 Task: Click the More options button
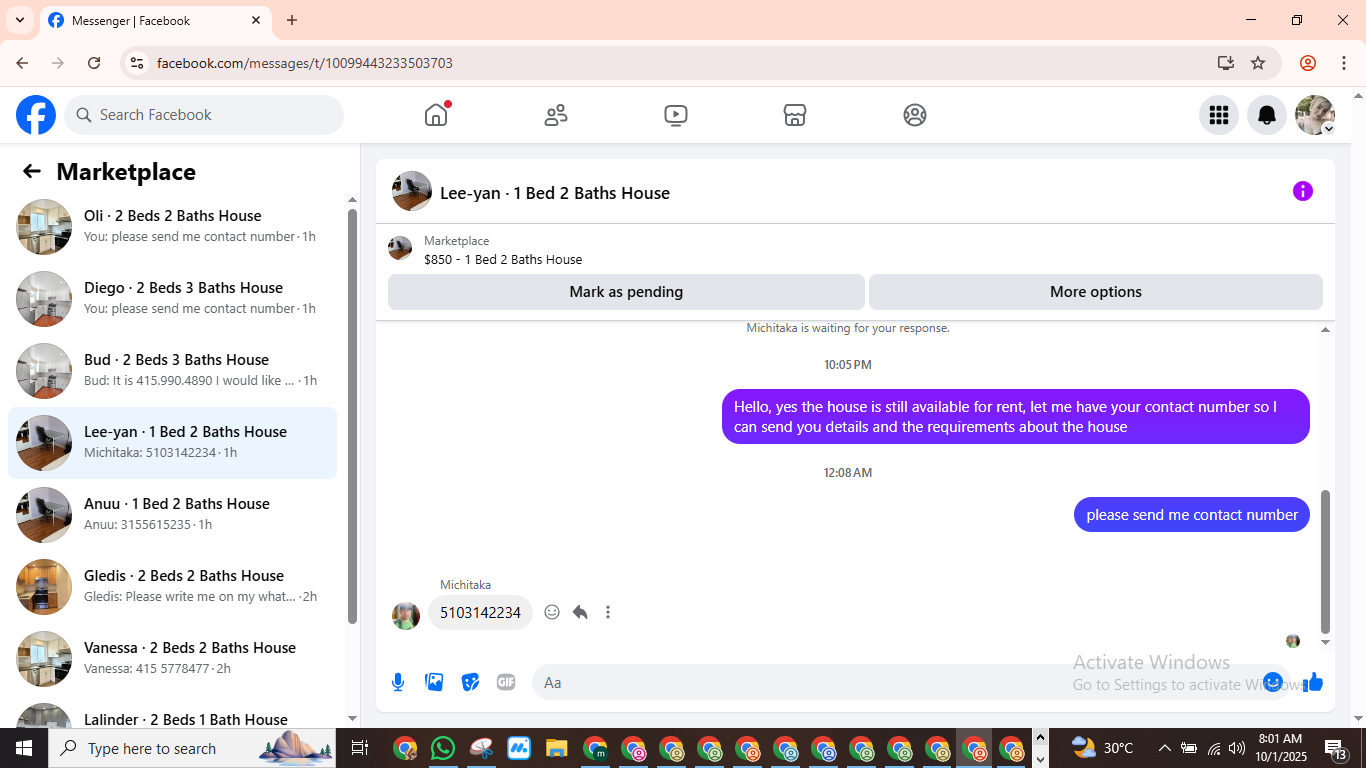1096,292
